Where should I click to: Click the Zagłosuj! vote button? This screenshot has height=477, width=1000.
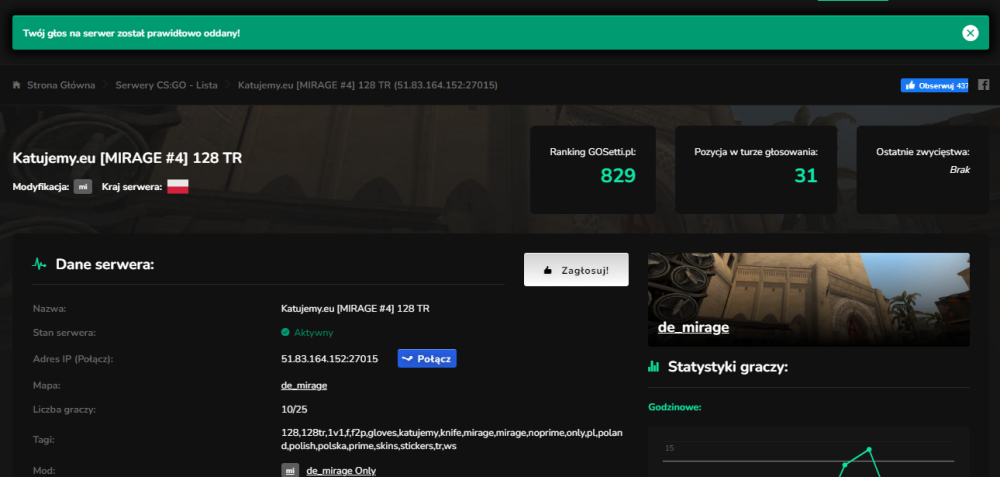point(576,270)
